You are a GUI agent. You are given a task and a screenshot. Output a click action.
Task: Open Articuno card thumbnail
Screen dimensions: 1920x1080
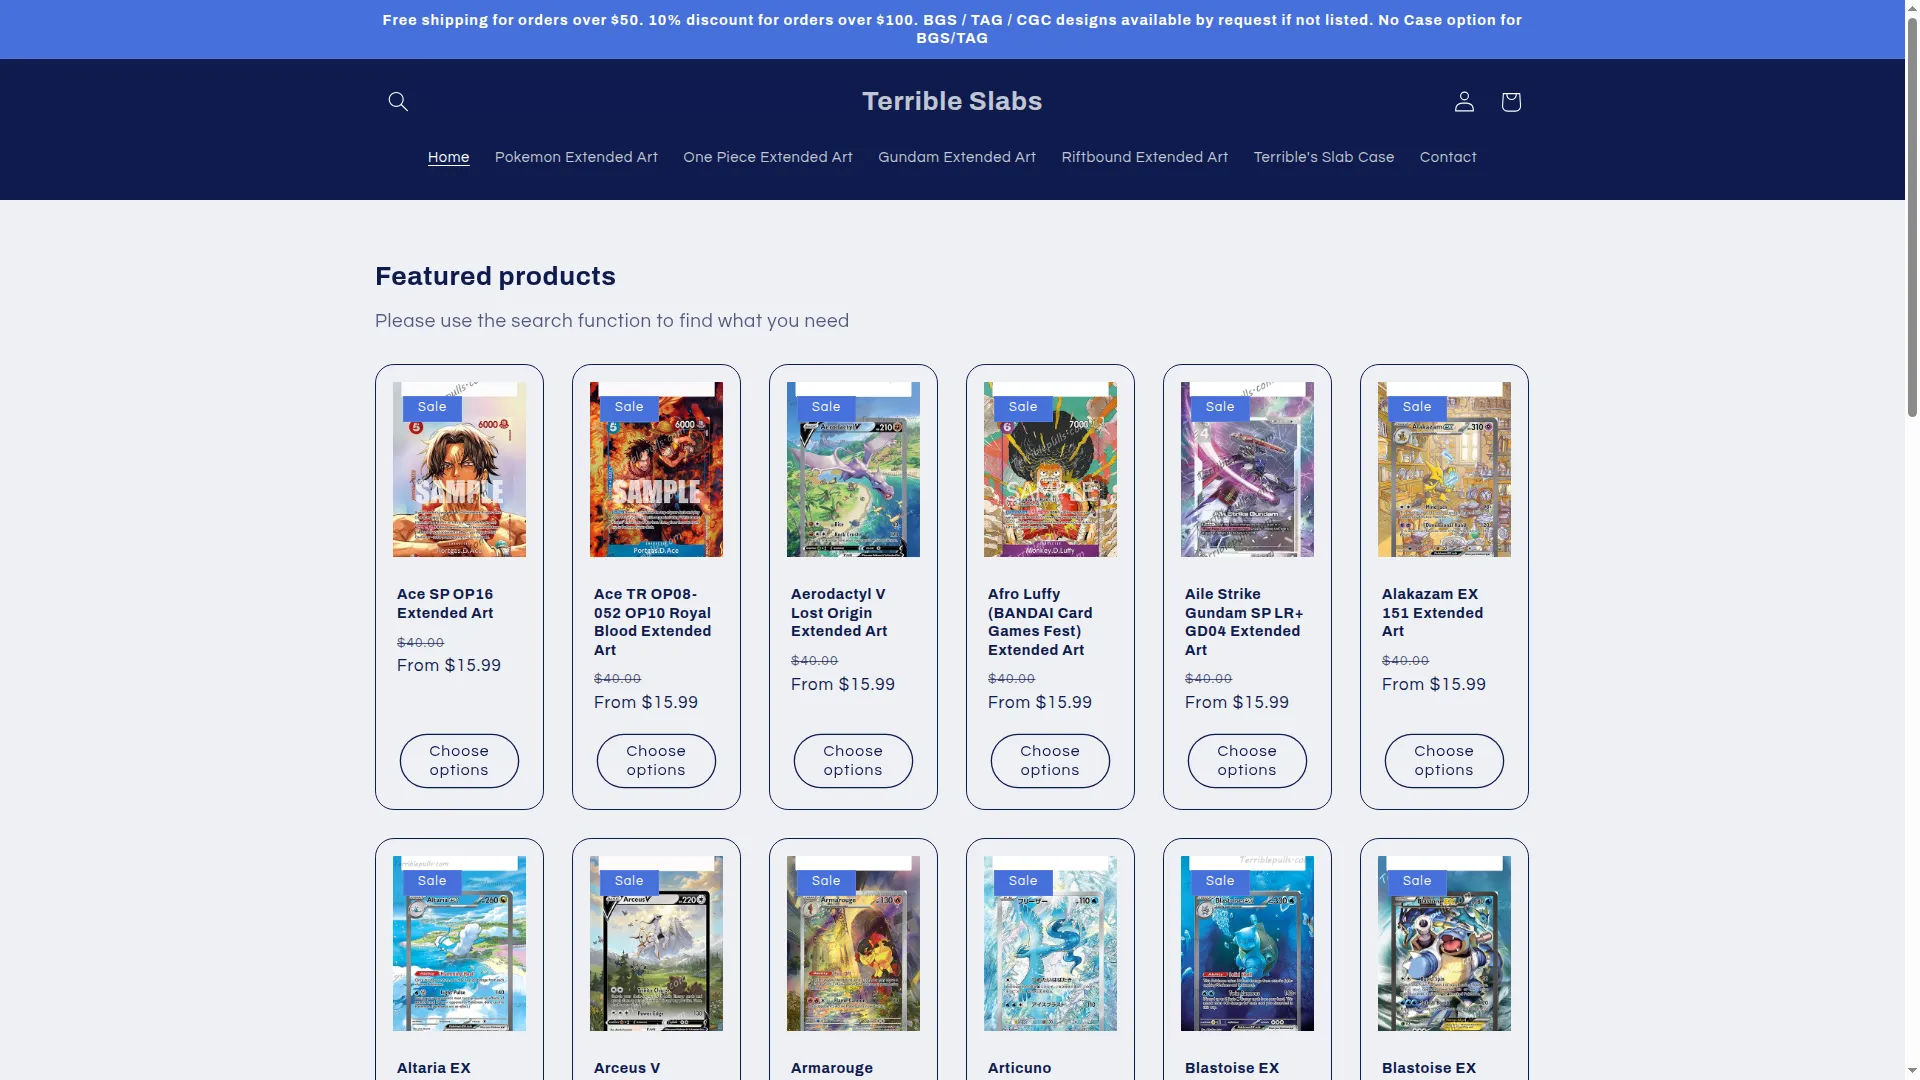pos(1050,944)
